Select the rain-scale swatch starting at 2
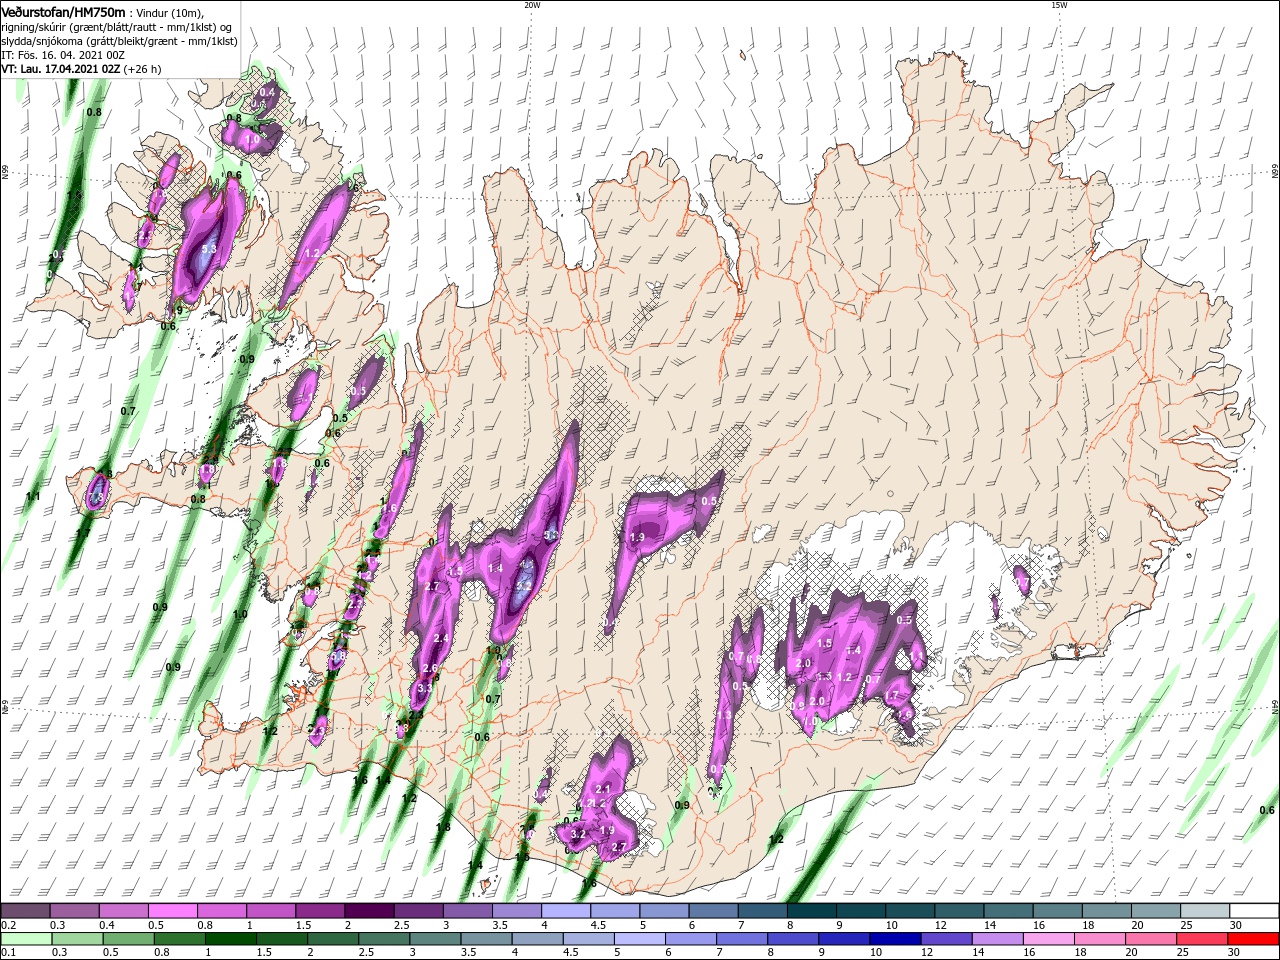This screenshot has height=960, width=1280. 333,938
